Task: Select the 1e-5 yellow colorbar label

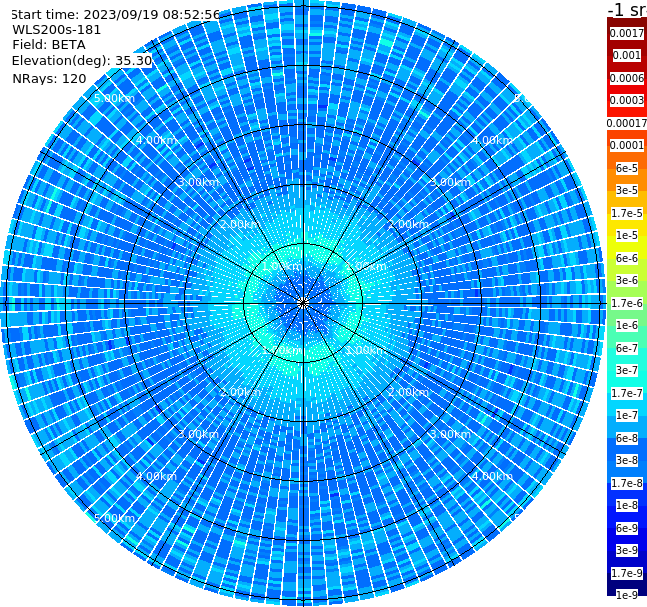Action: [627, 235]
